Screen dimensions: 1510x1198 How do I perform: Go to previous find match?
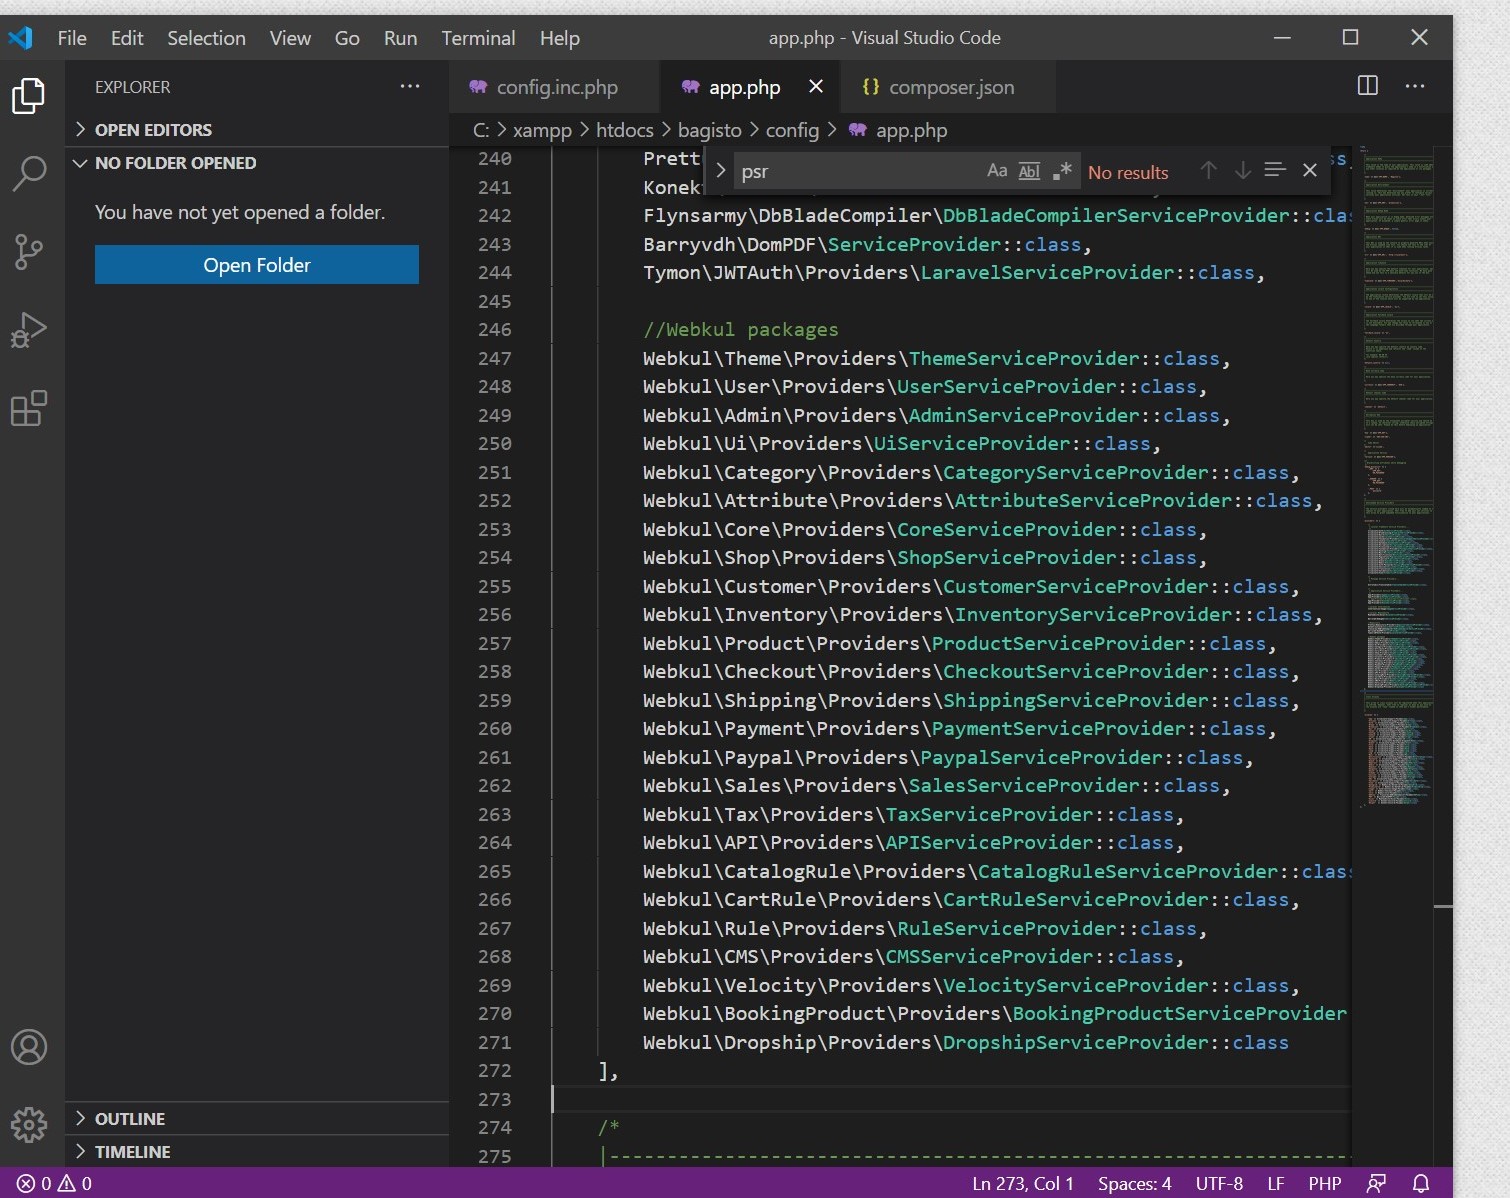1208,171
